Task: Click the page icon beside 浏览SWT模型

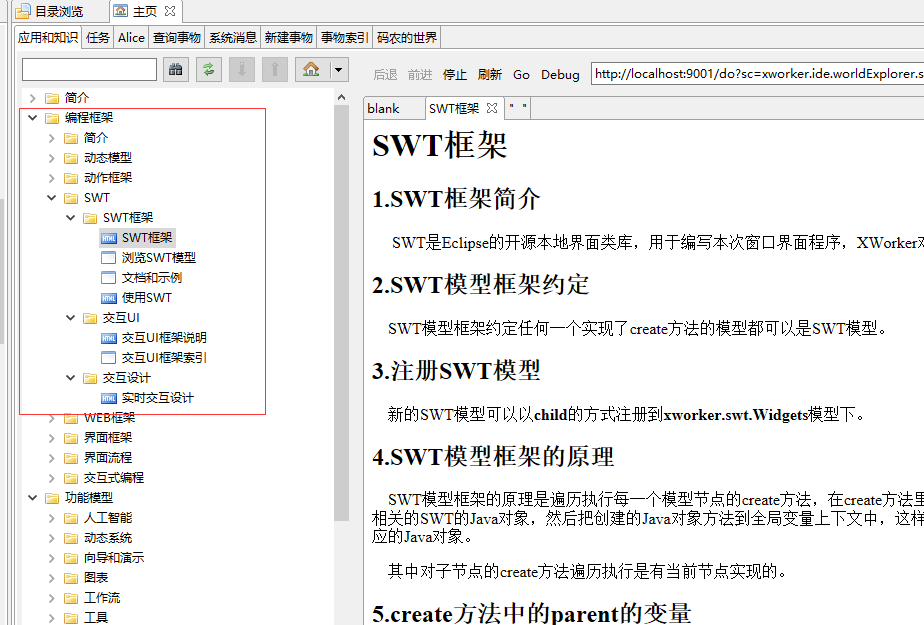Action: [x=108, y=258]
